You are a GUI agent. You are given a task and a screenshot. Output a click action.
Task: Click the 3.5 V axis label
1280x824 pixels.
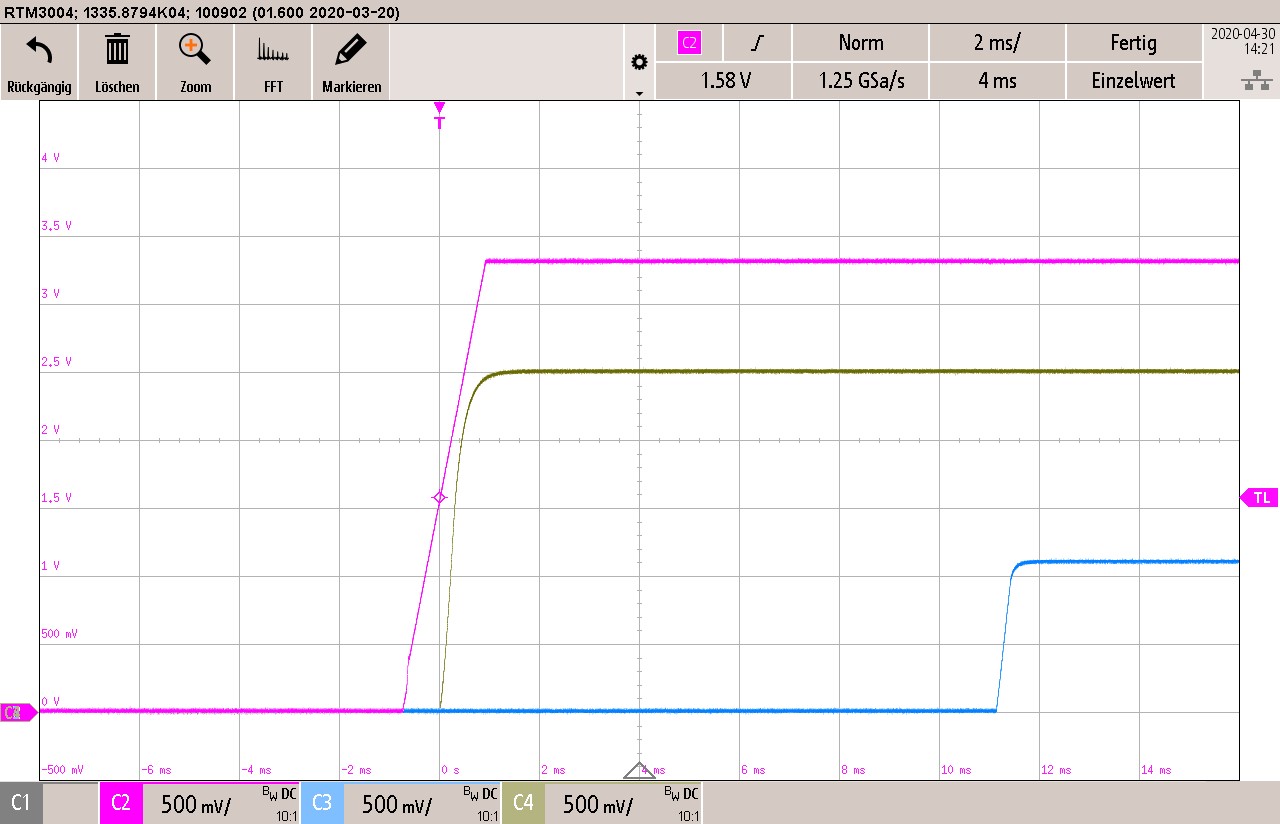coord(58,226)
